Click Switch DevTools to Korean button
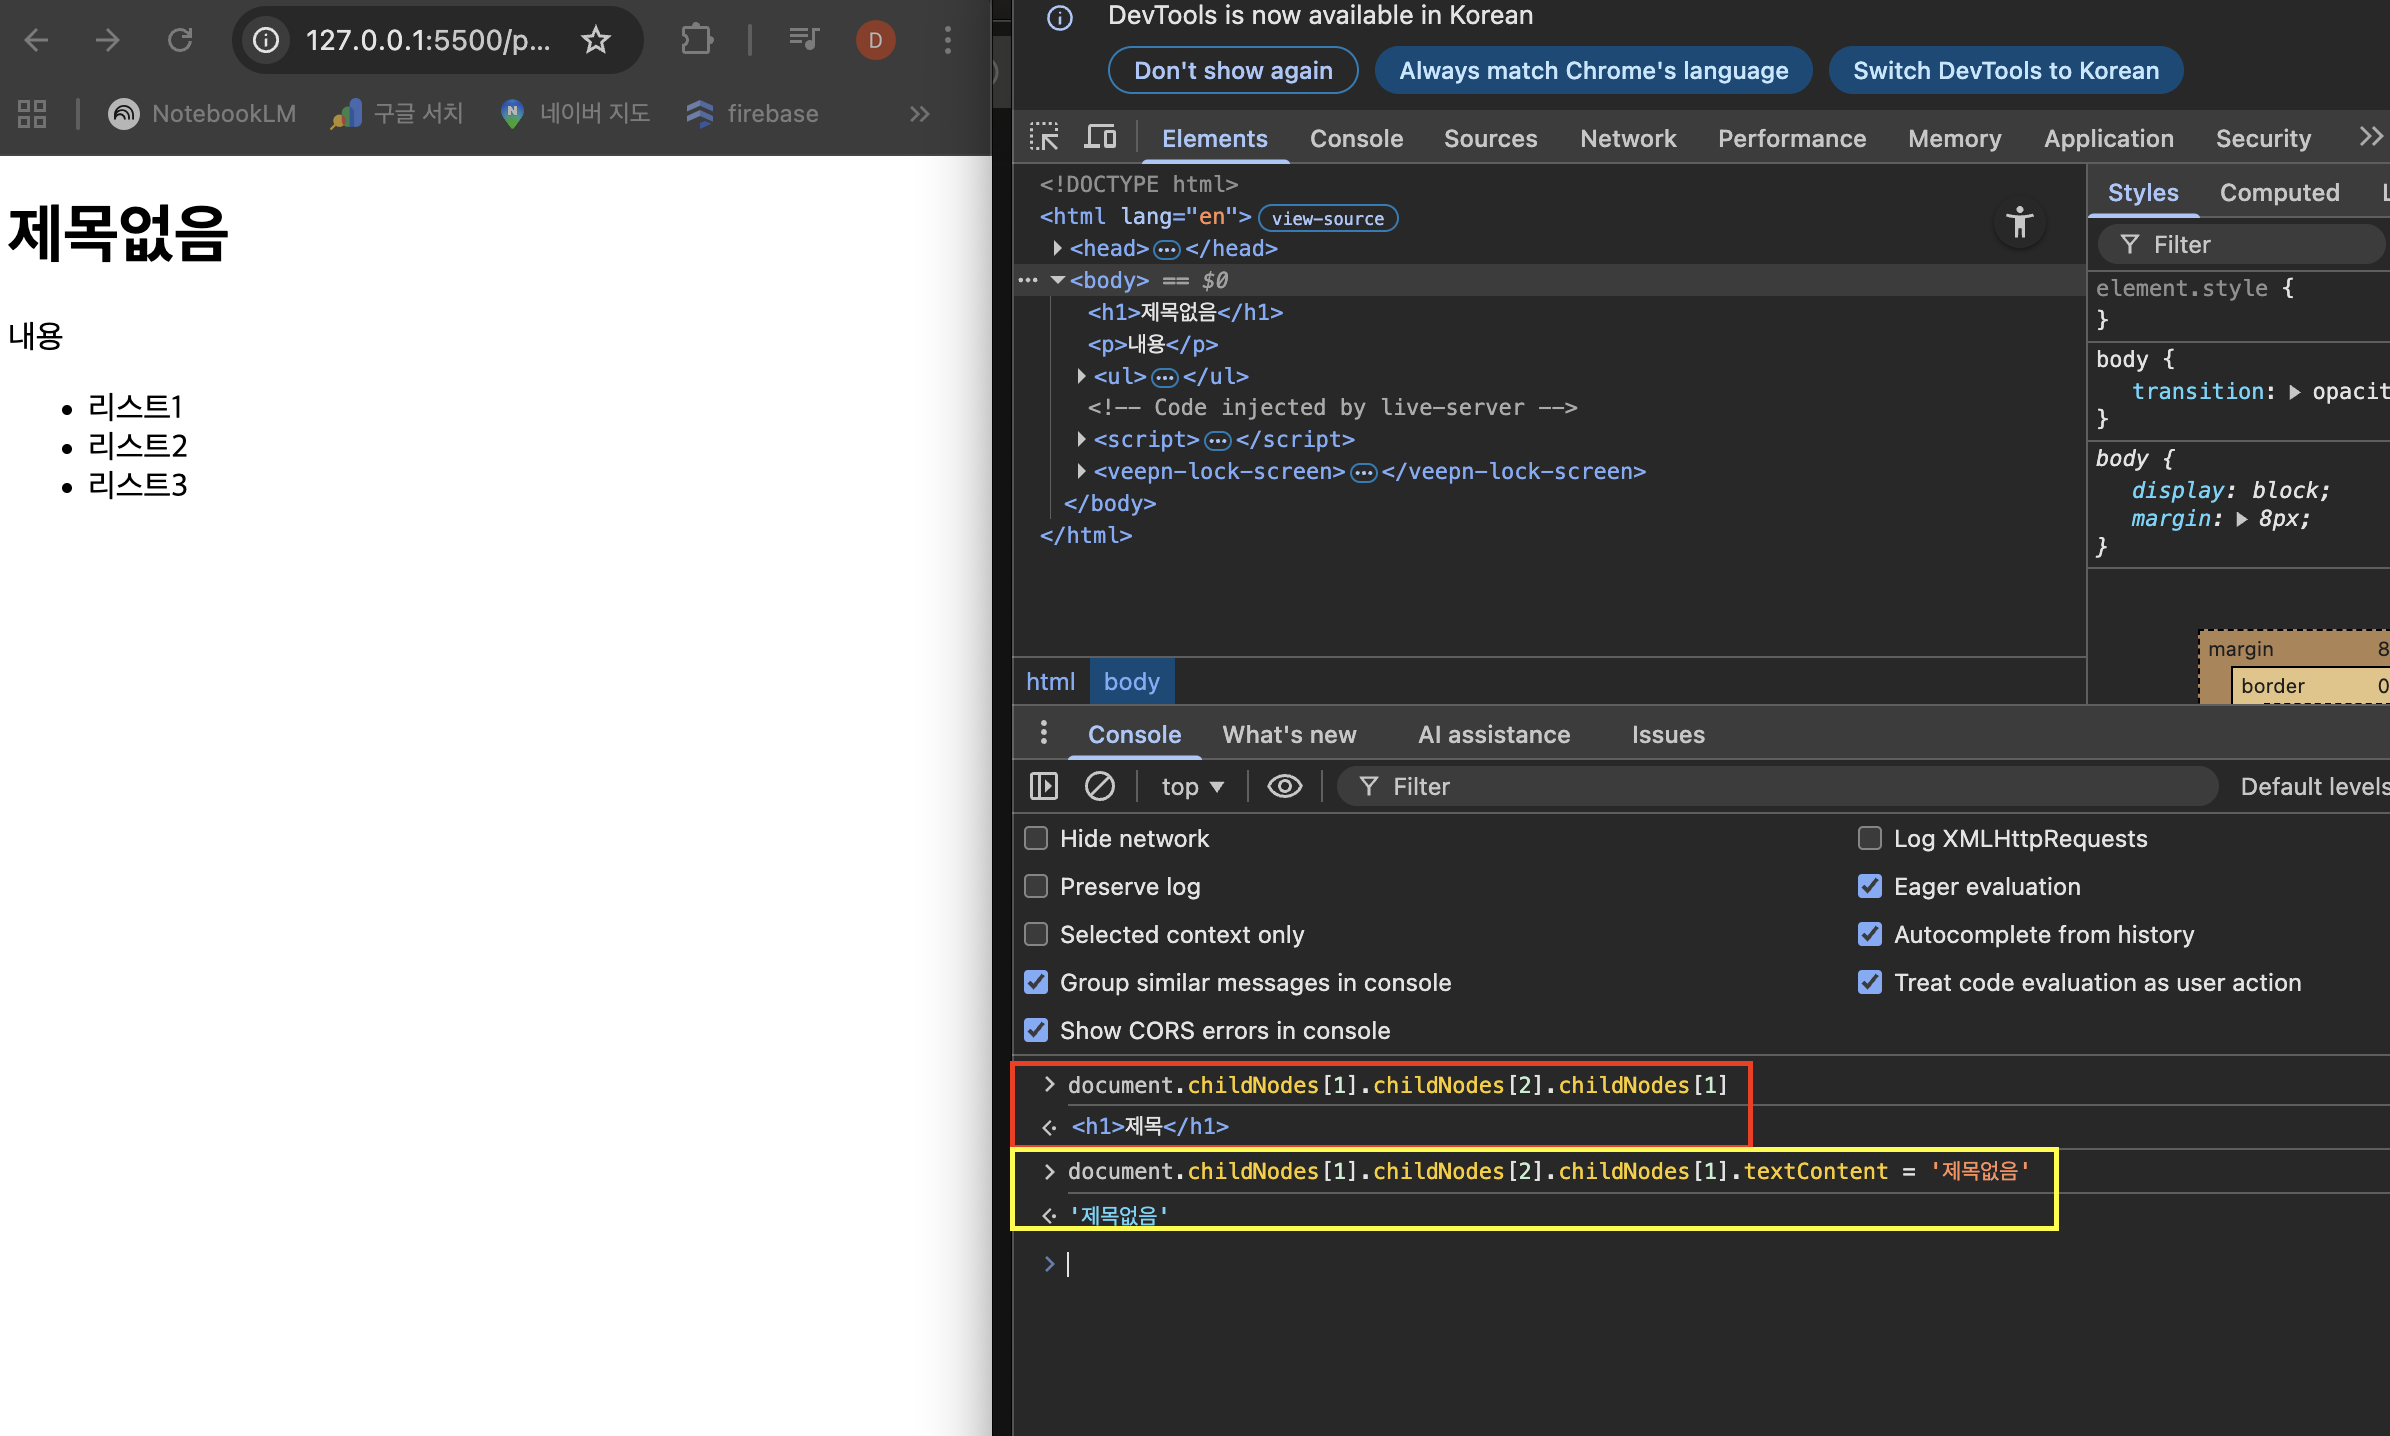2390x1436 pixels. pos(2005,70)
